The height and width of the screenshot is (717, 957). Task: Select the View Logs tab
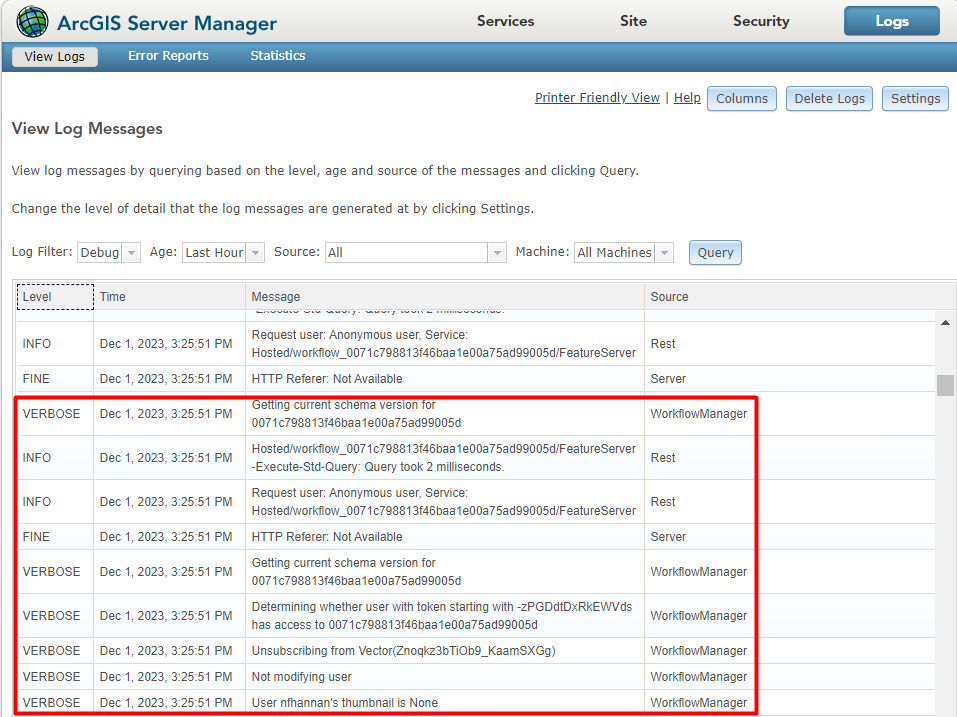click(54, 56)
